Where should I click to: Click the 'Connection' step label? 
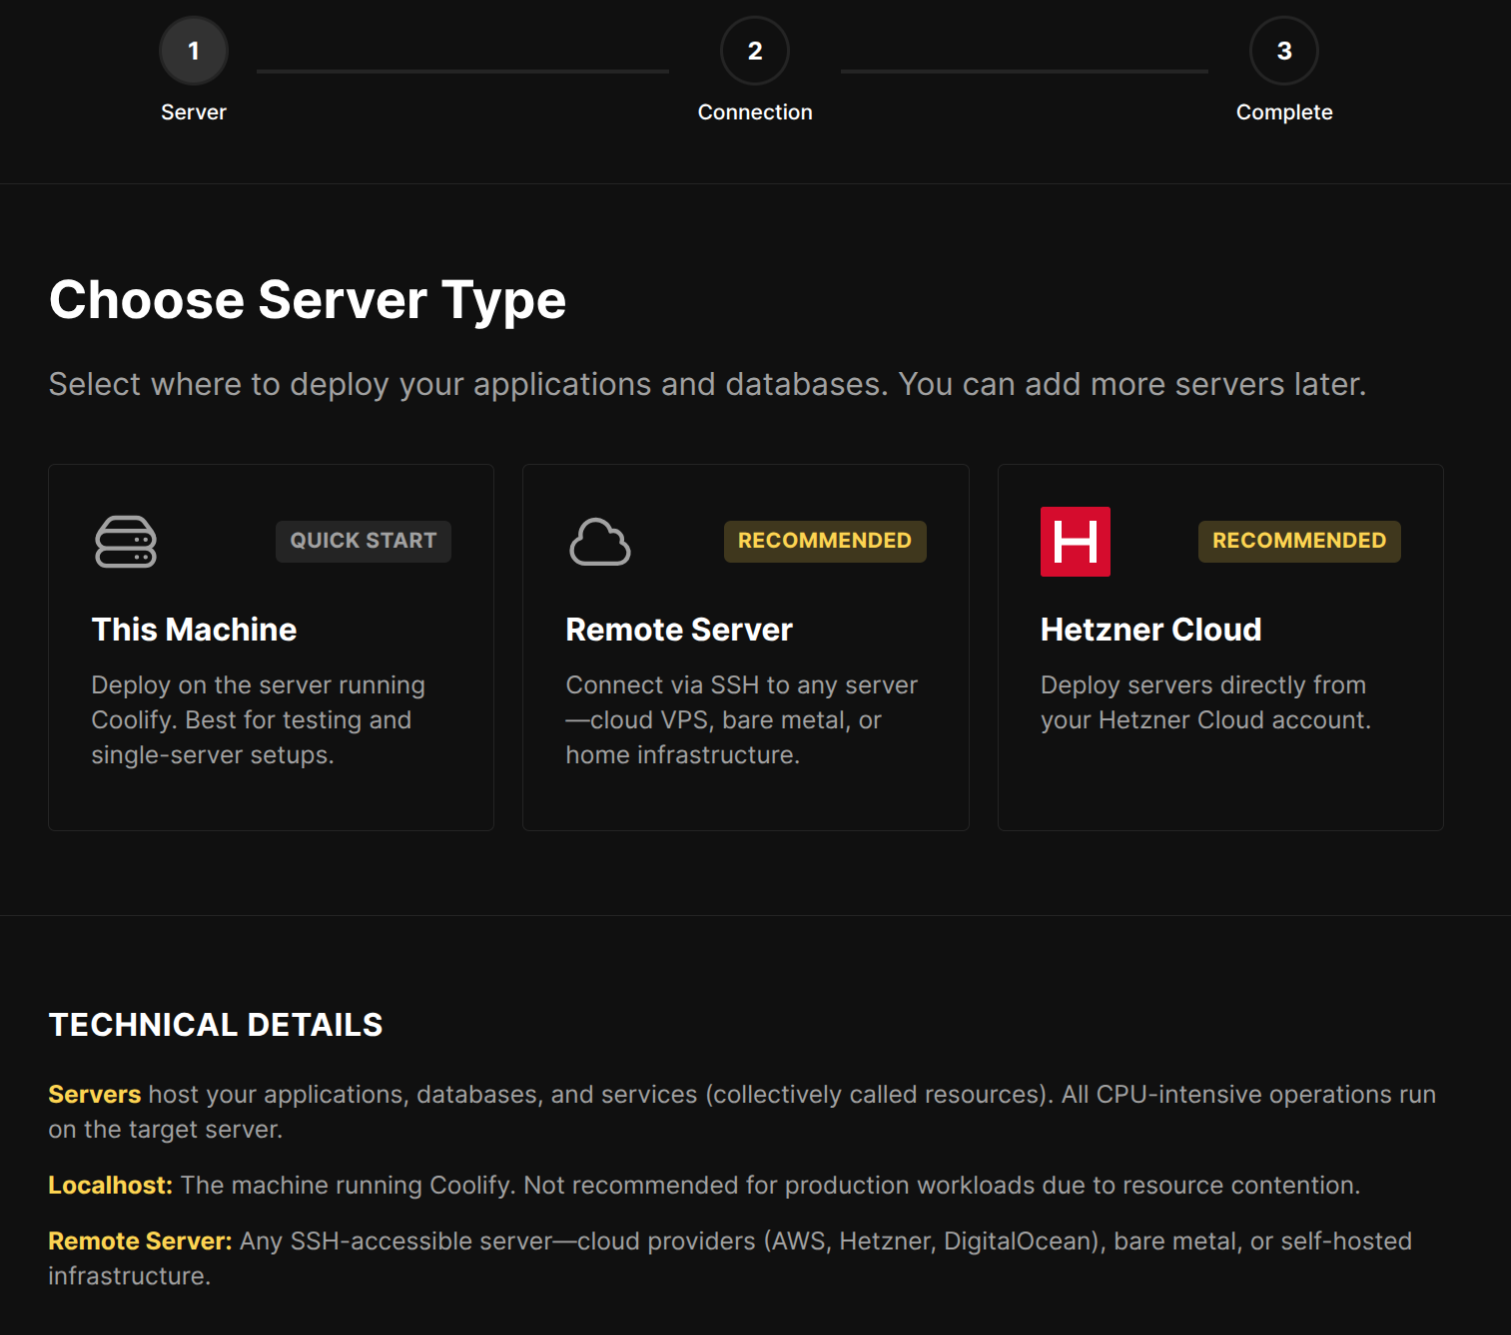click(x=755, y=112)
